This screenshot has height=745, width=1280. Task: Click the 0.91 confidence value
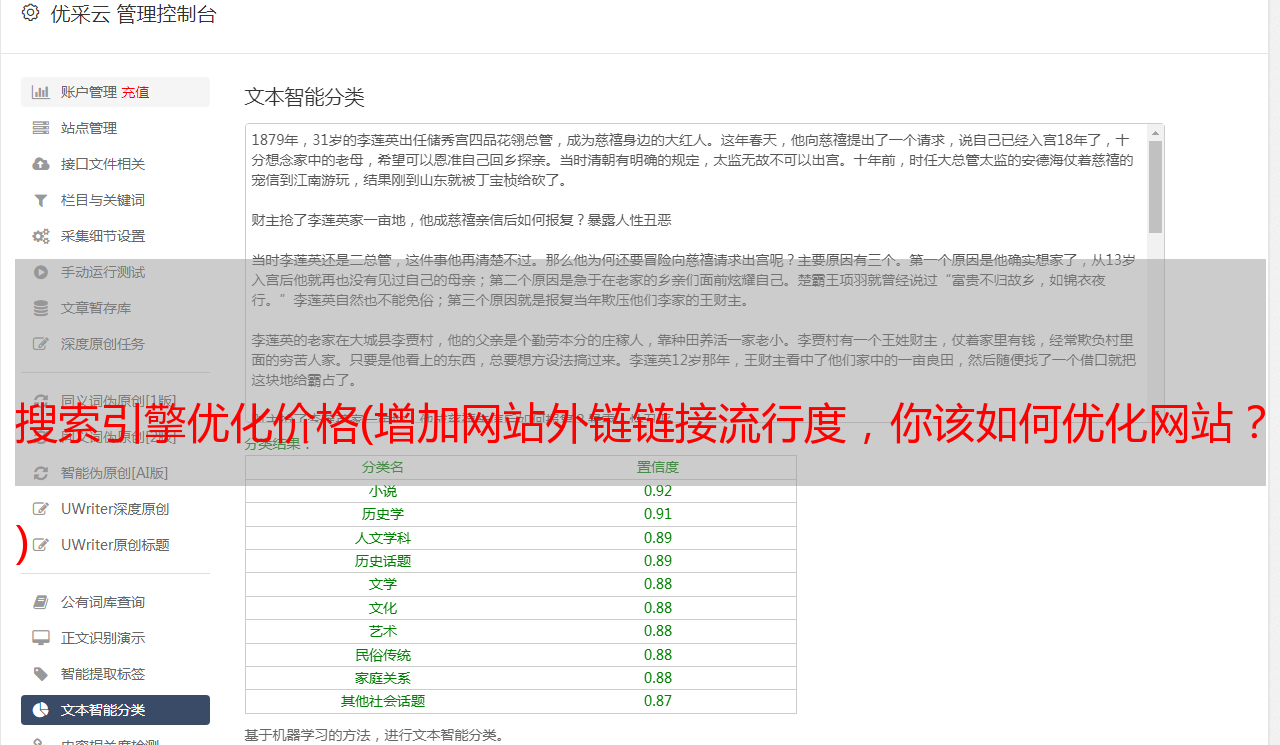coord(658,514)
